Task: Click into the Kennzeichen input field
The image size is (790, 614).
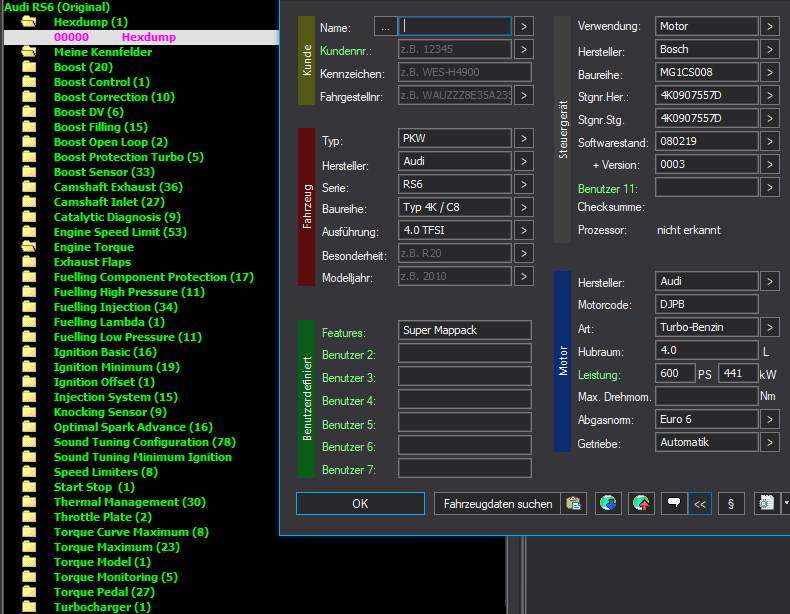Action: [x=465, y=72]
